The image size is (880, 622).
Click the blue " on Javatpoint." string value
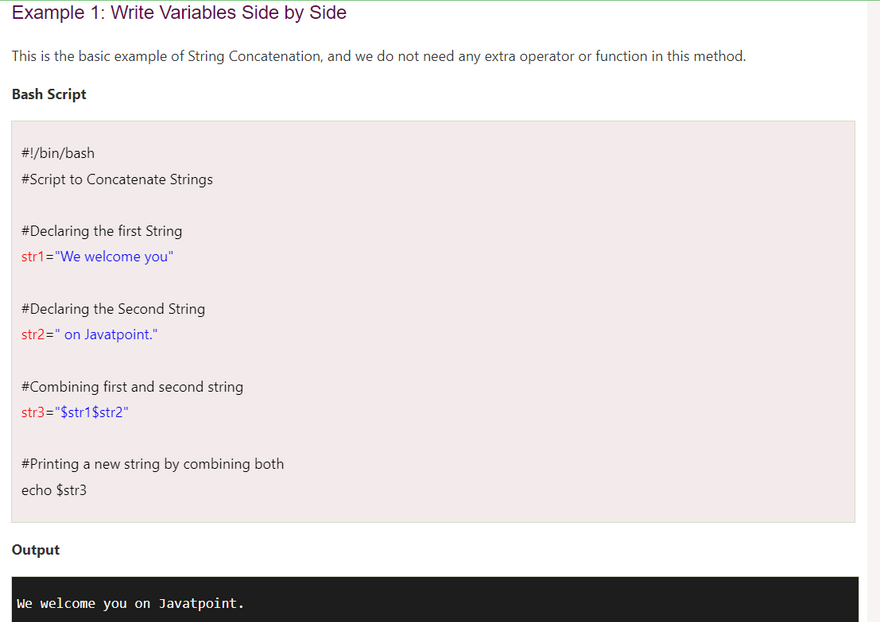pyautogui.click(x=106, y=335)
